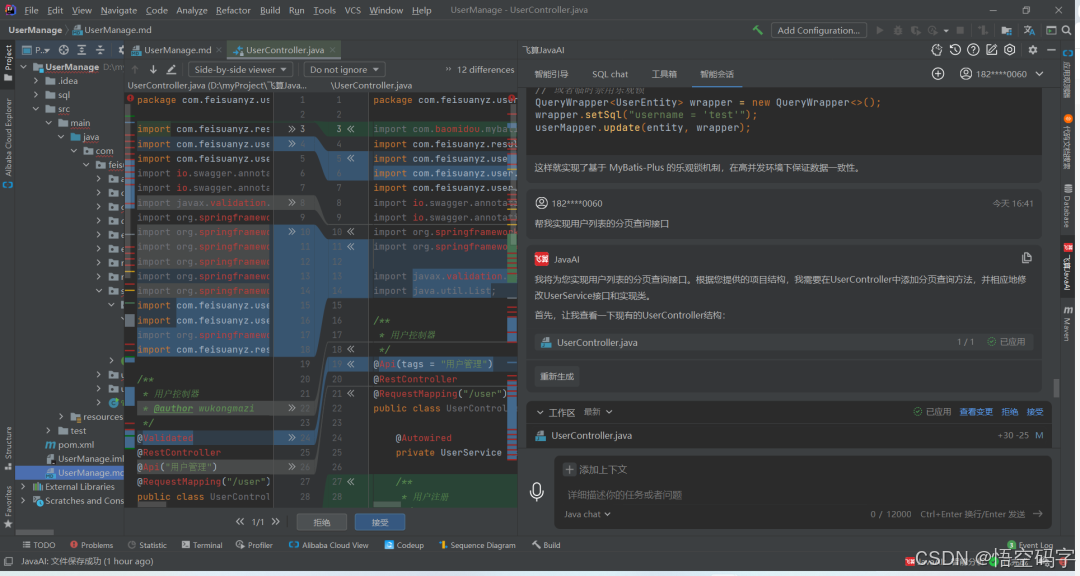1080x576 pixels.
Task: Collapse the src folder
Action: point(37,109)
